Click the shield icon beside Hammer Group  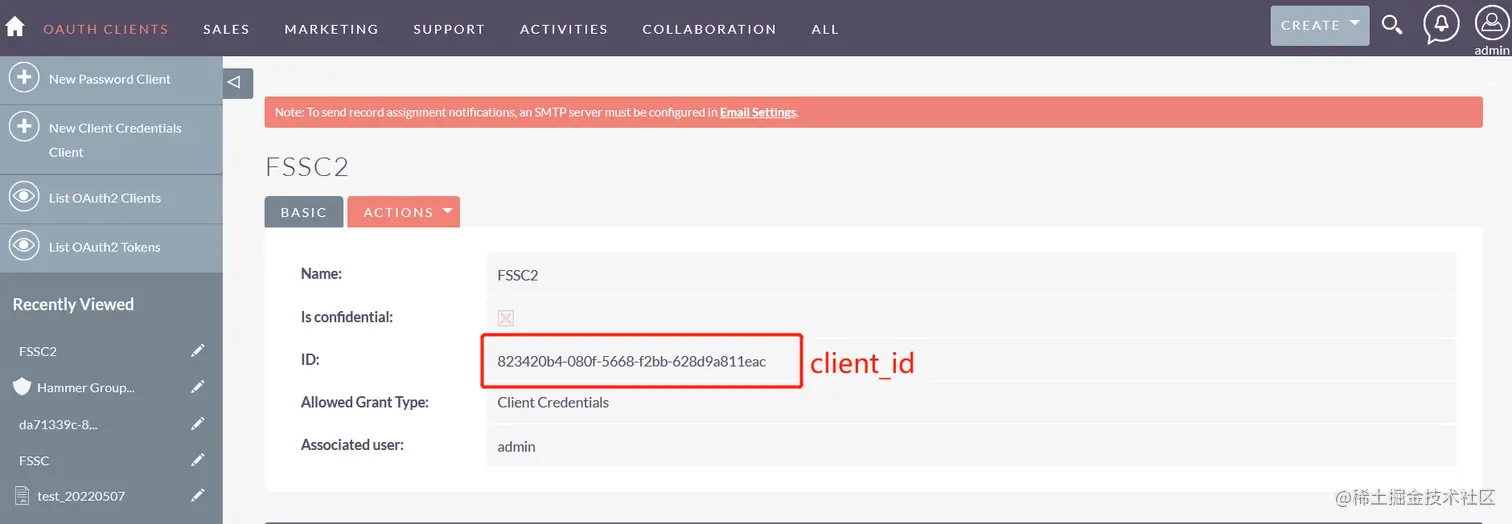pyautogui.click(x=22, y=387)
